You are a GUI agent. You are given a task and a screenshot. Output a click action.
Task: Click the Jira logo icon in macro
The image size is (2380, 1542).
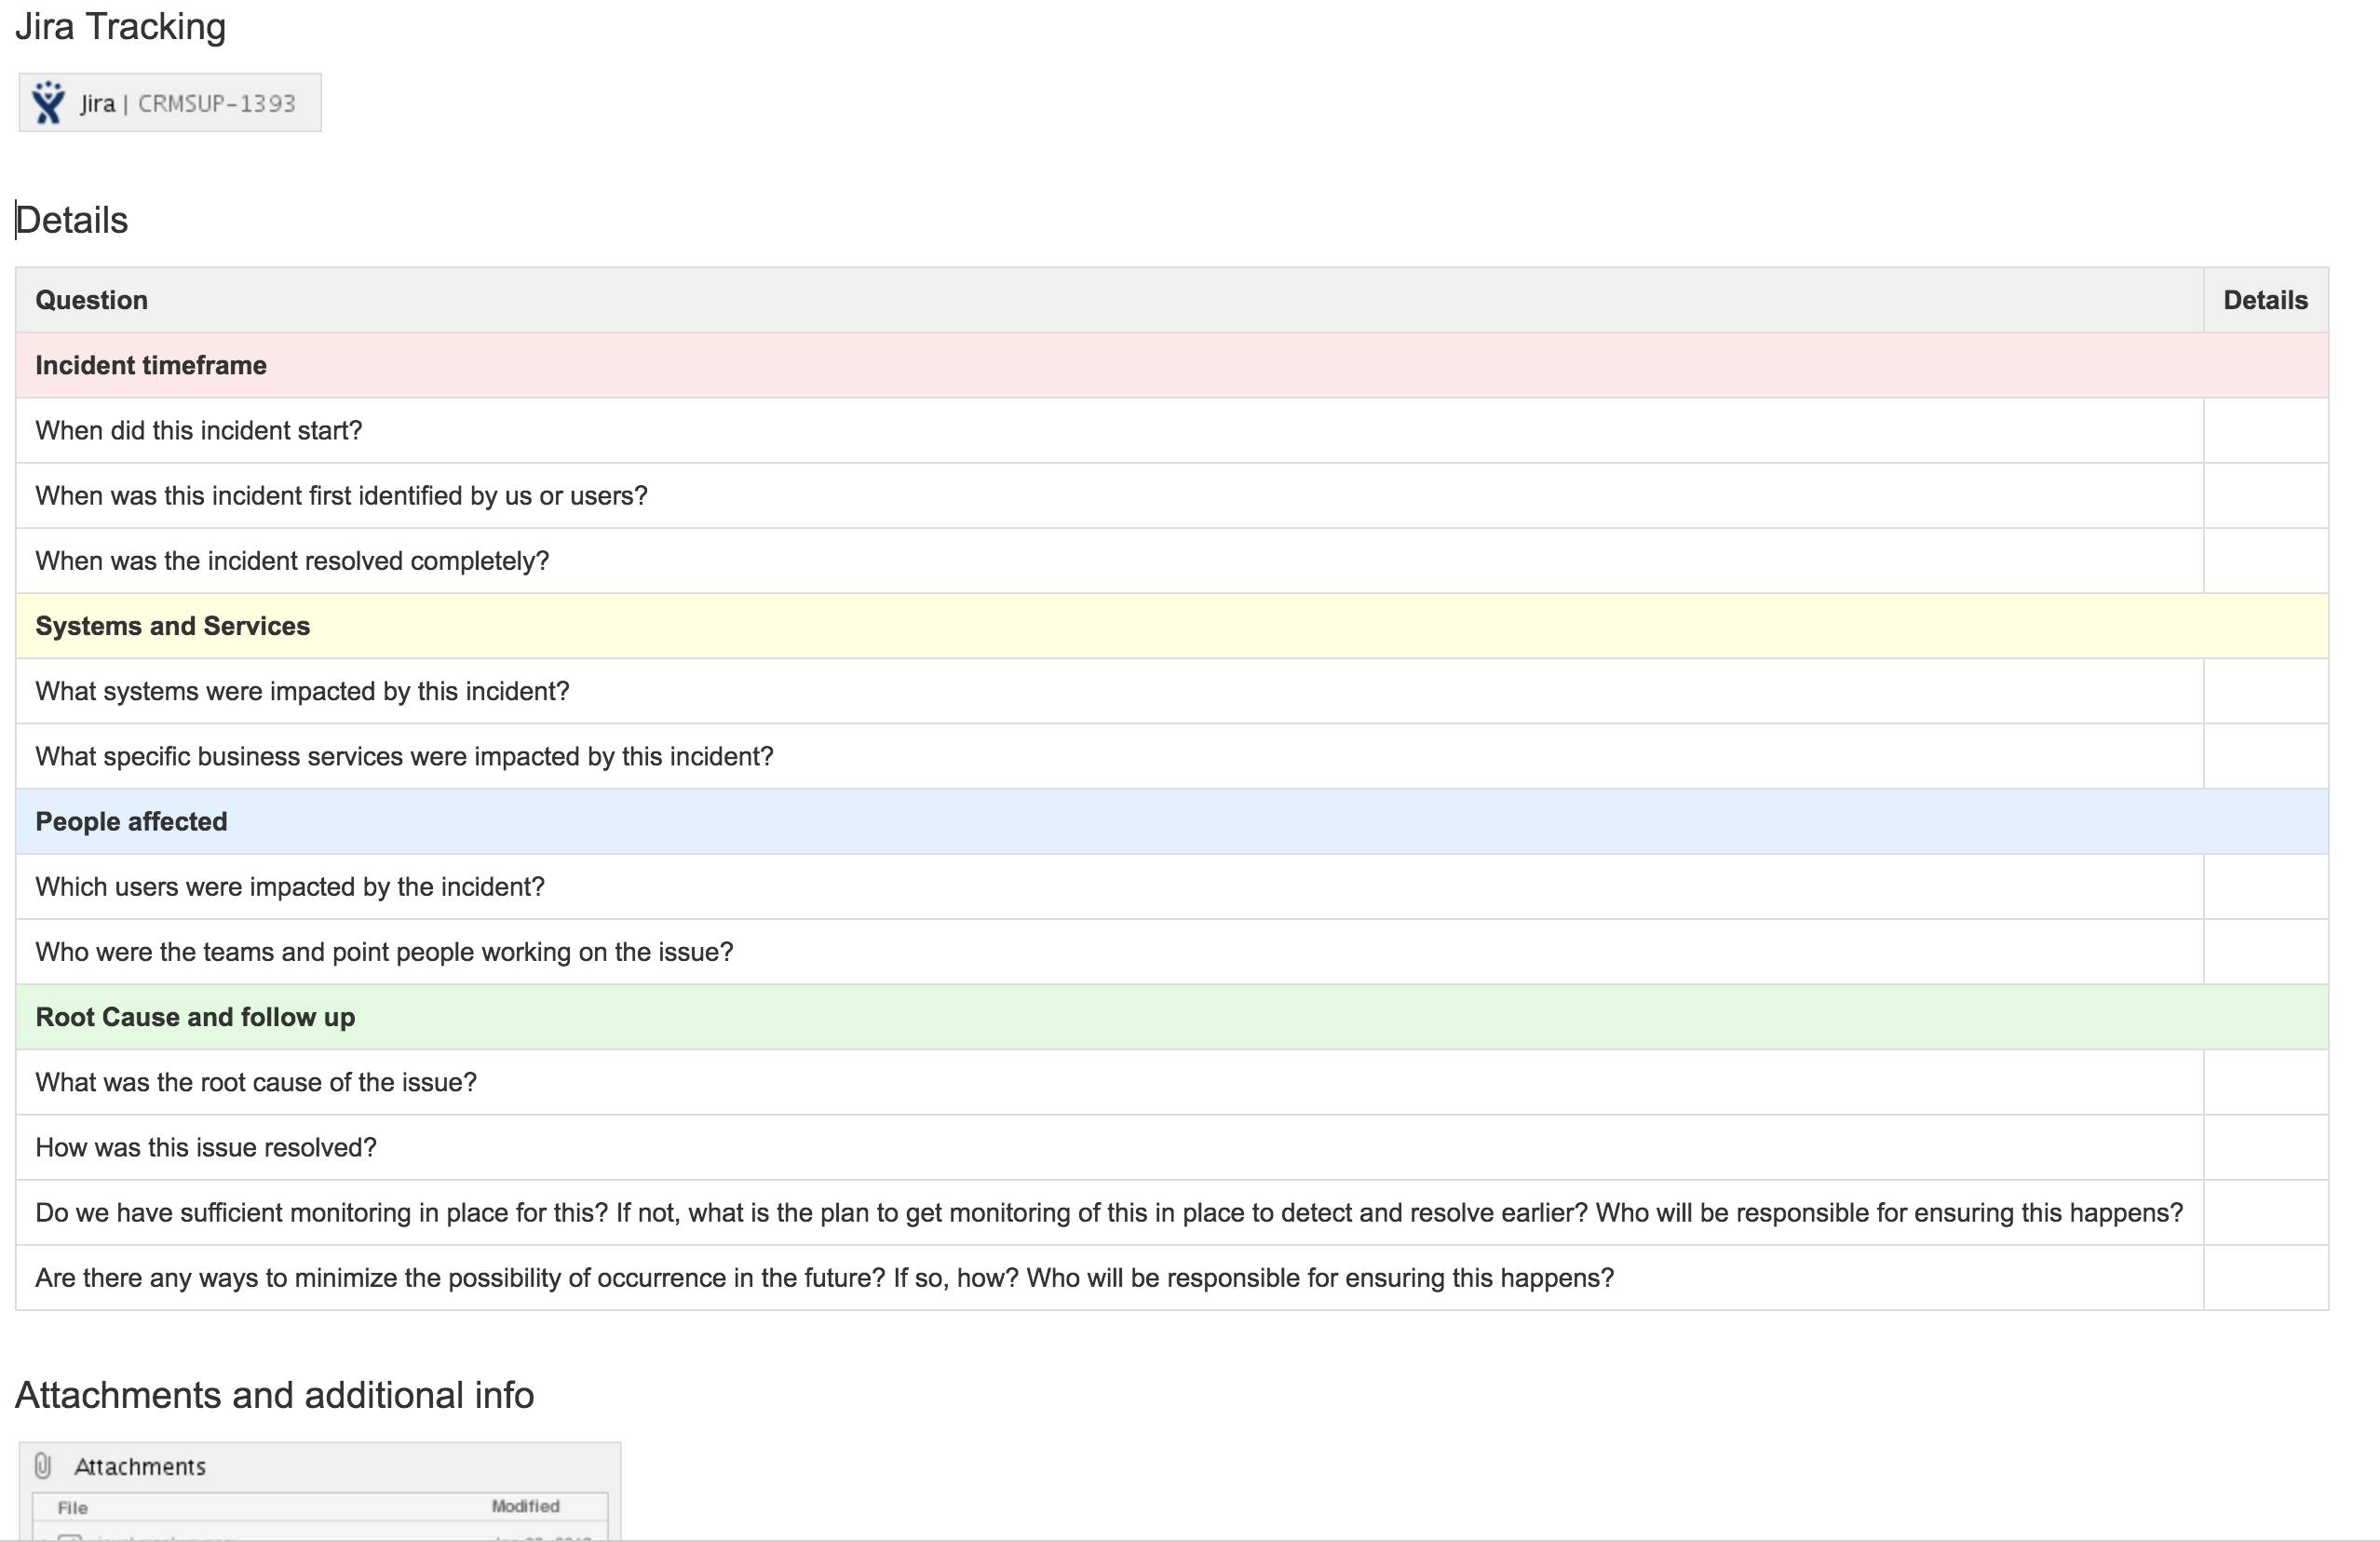(x=47, y=102)
